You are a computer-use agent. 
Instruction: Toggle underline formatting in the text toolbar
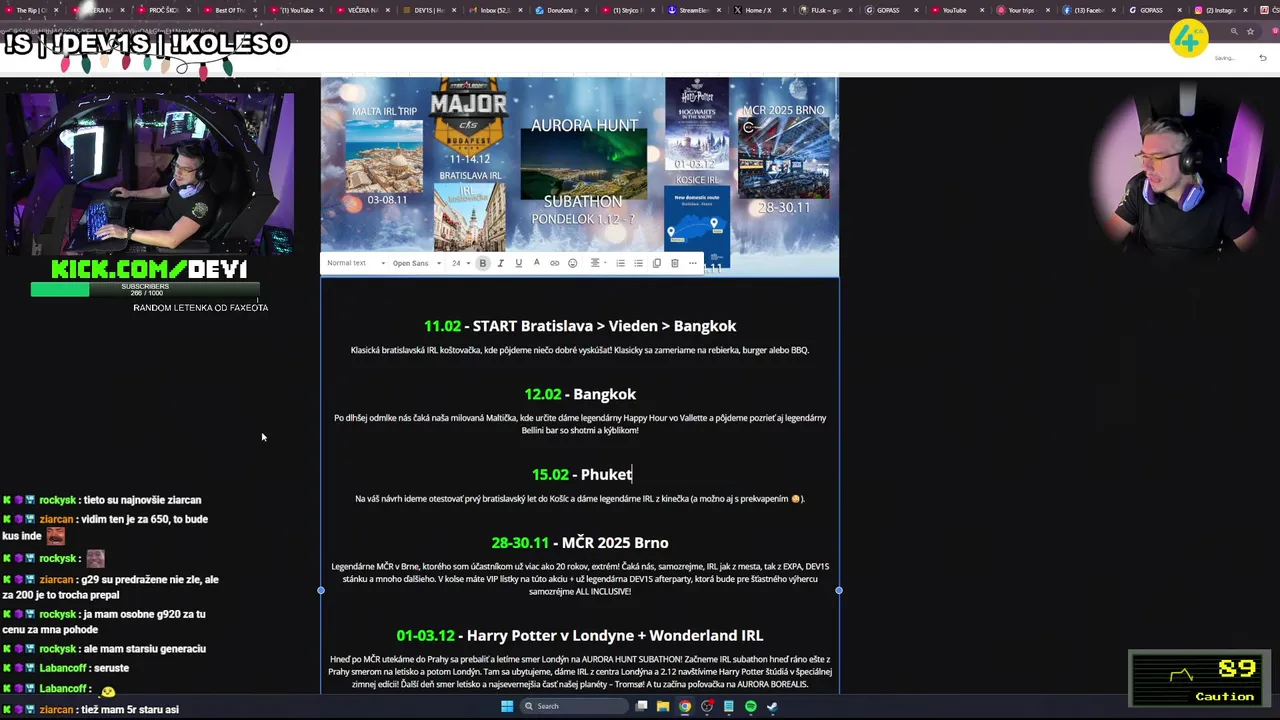(518, 263)
